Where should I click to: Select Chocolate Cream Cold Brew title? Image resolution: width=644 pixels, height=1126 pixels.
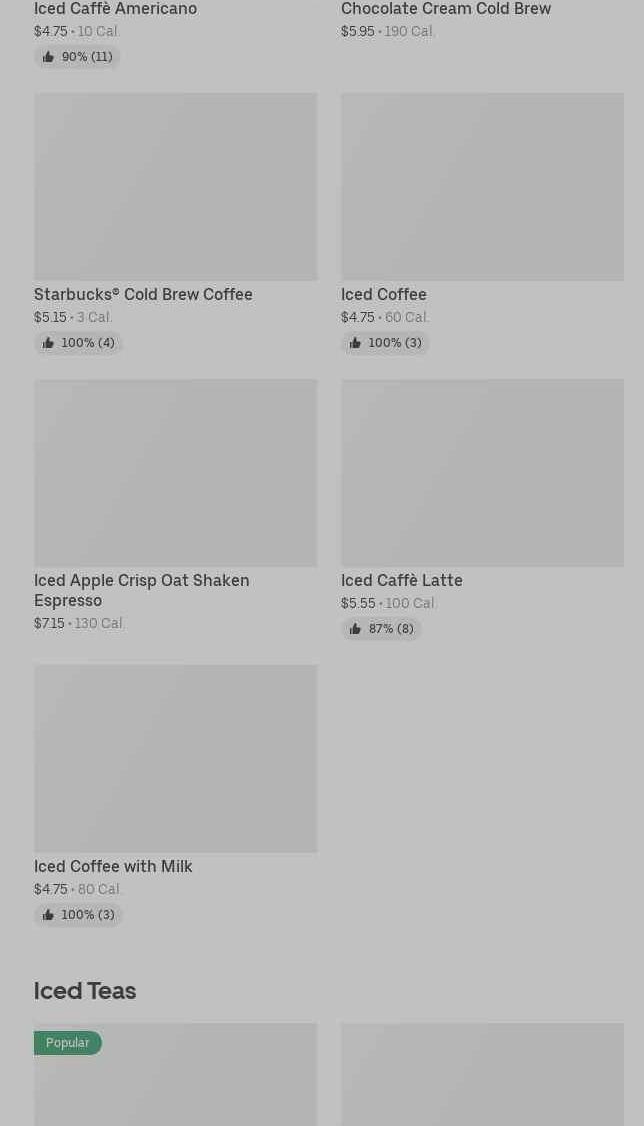(x=446, y=9)
